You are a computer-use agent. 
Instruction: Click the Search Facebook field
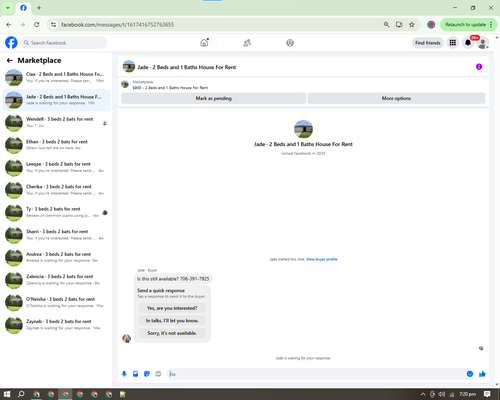[64, 43]
